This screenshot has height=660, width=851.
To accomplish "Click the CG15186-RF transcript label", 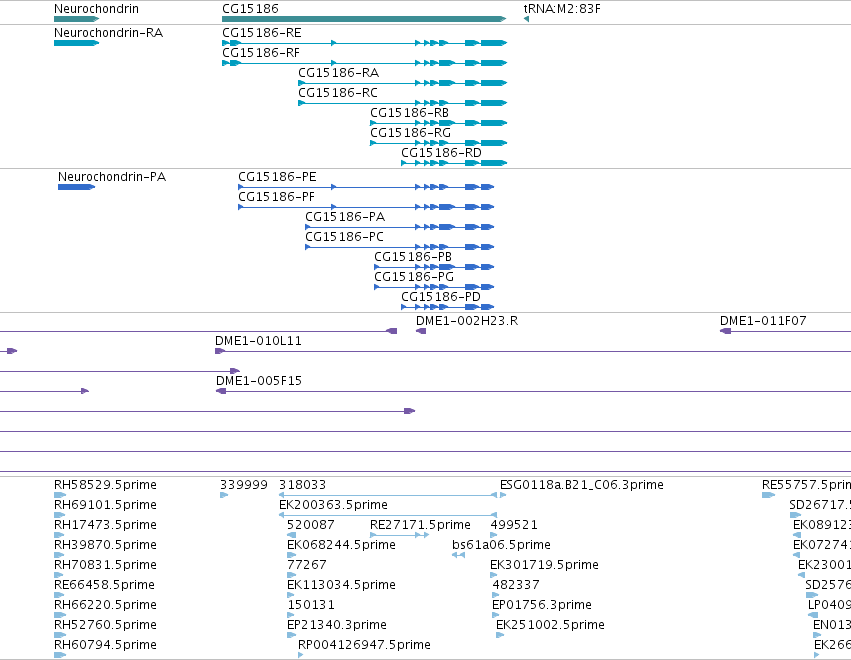I will 261,53.
